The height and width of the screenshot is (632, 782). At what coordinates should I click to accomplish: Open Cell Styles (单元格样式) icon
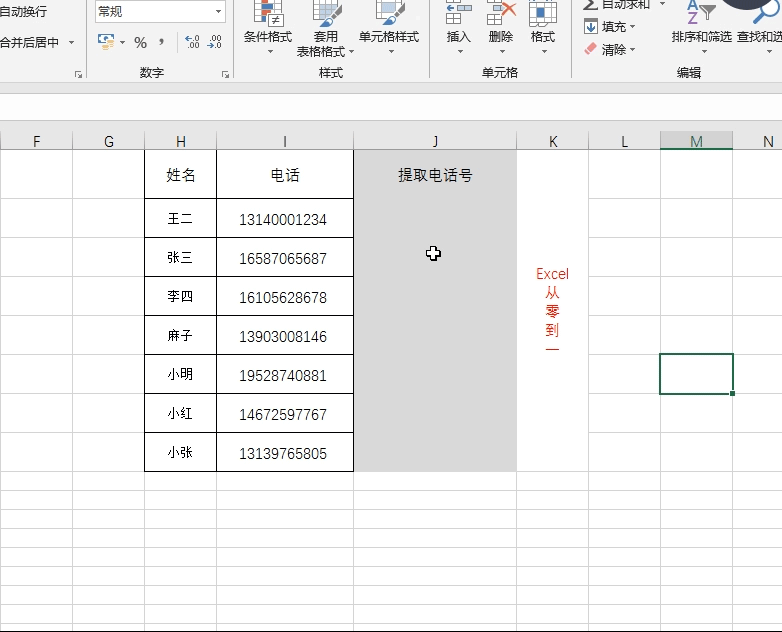[389, 13]
